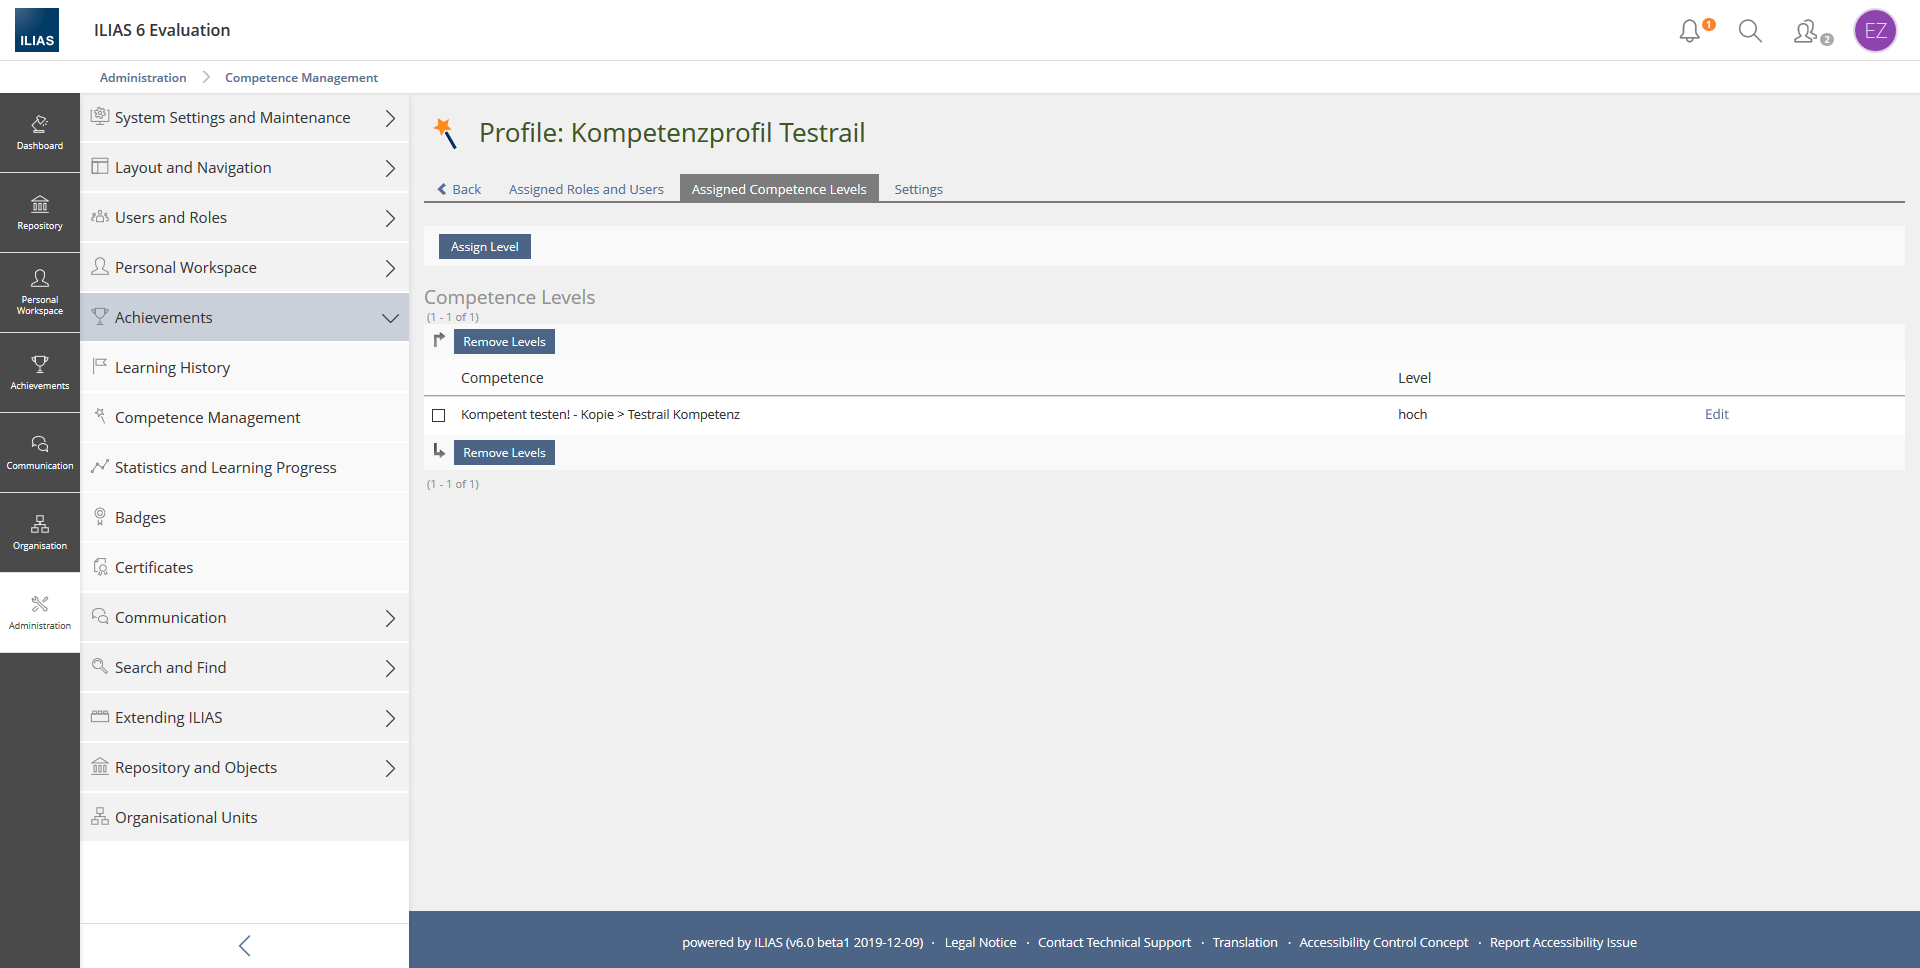Go to Dashboard in the main sidebar

click(x=40, y=133)
